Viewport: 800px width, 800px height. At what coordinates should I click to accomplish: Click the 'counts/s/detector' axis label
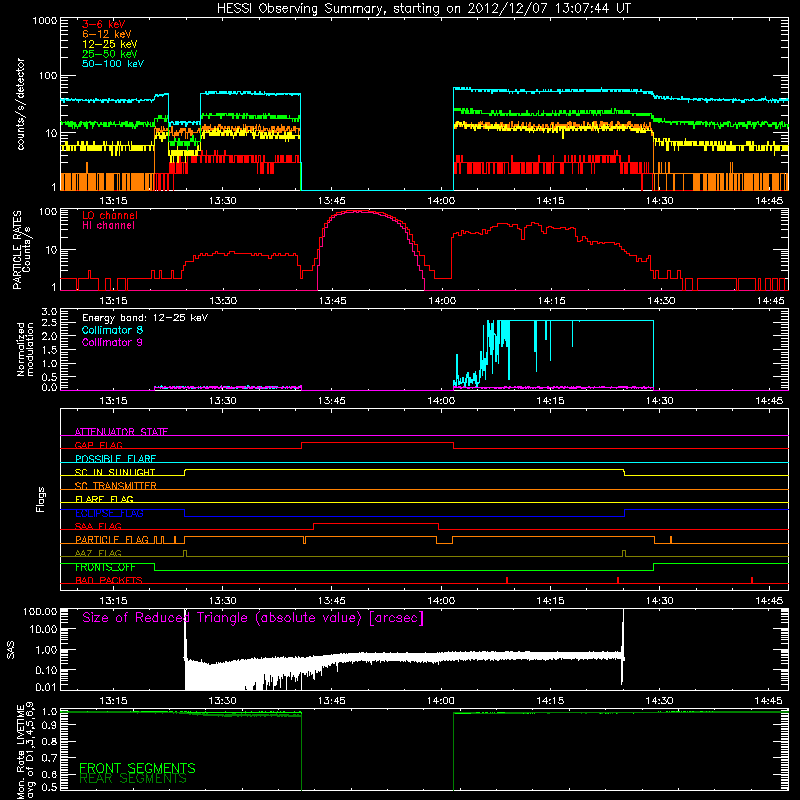point(21,104)
